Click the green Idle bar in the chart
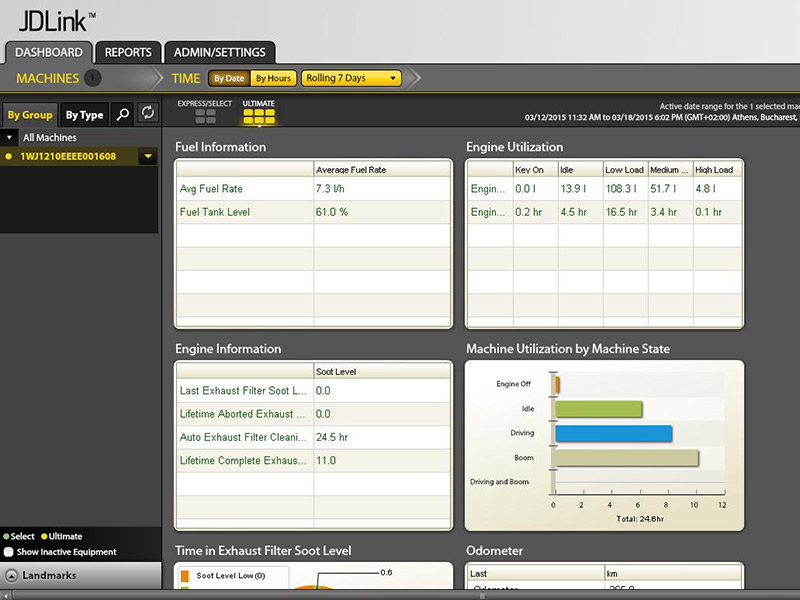The image size is (800, 600). [x=598, y=409]
